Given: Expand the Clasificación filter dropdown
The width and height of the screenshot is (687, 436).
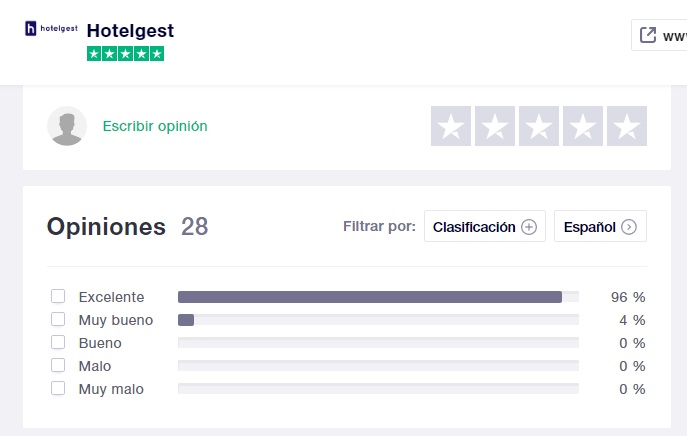Looking at the screenshot, I should 484,227.
